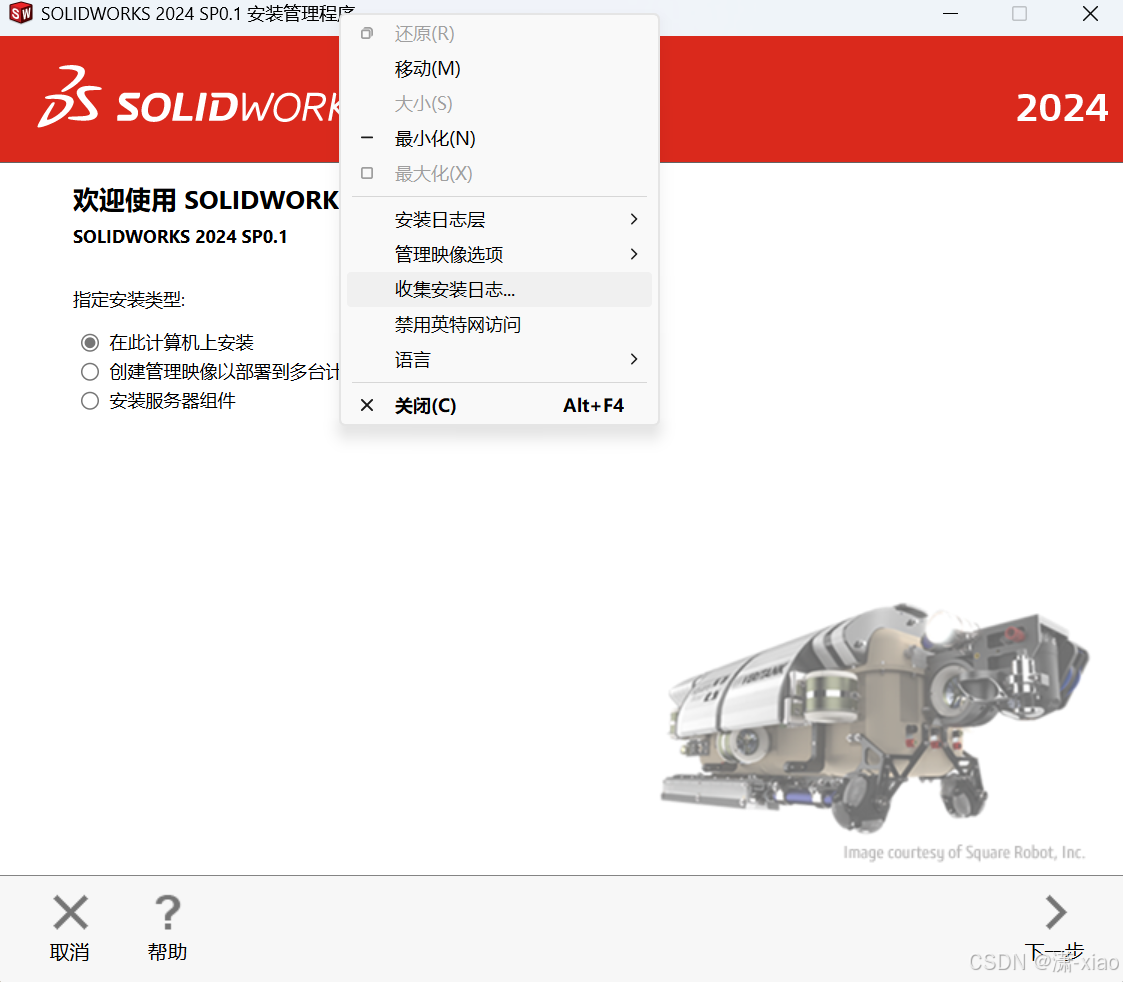Click disabled 大小(S) menu entry
The image size is (1123, 982).
click(499, 104)
